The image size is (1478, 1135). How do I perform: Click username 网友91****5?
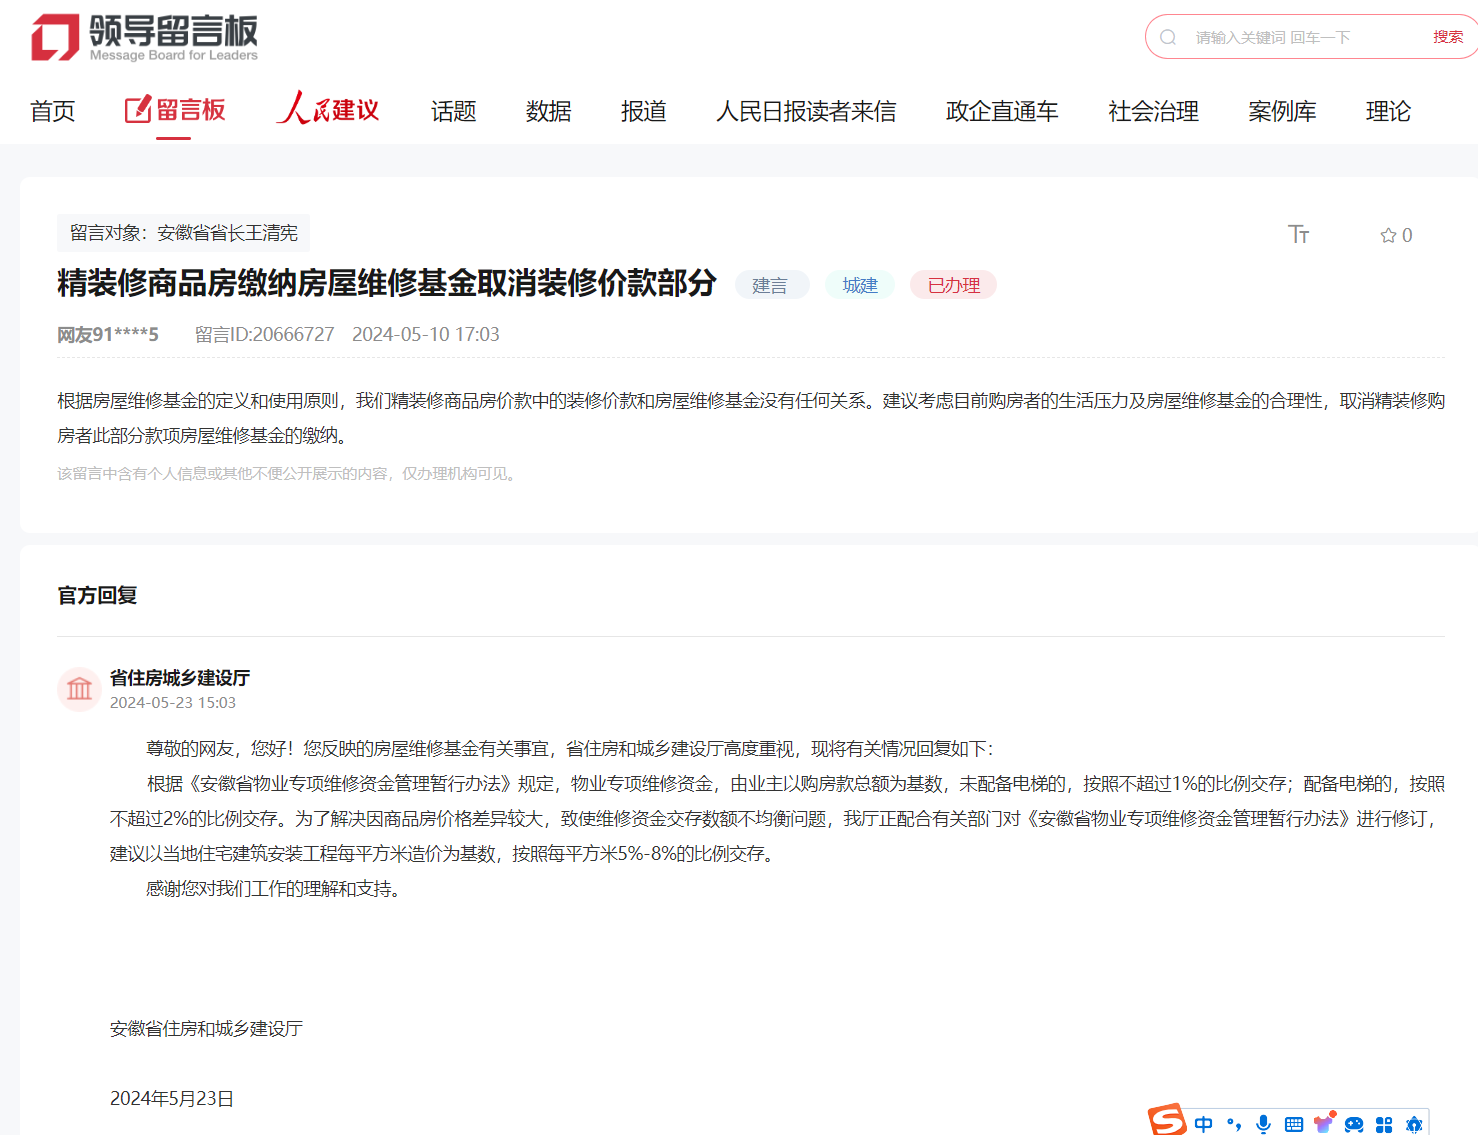(x=108, y=334)
